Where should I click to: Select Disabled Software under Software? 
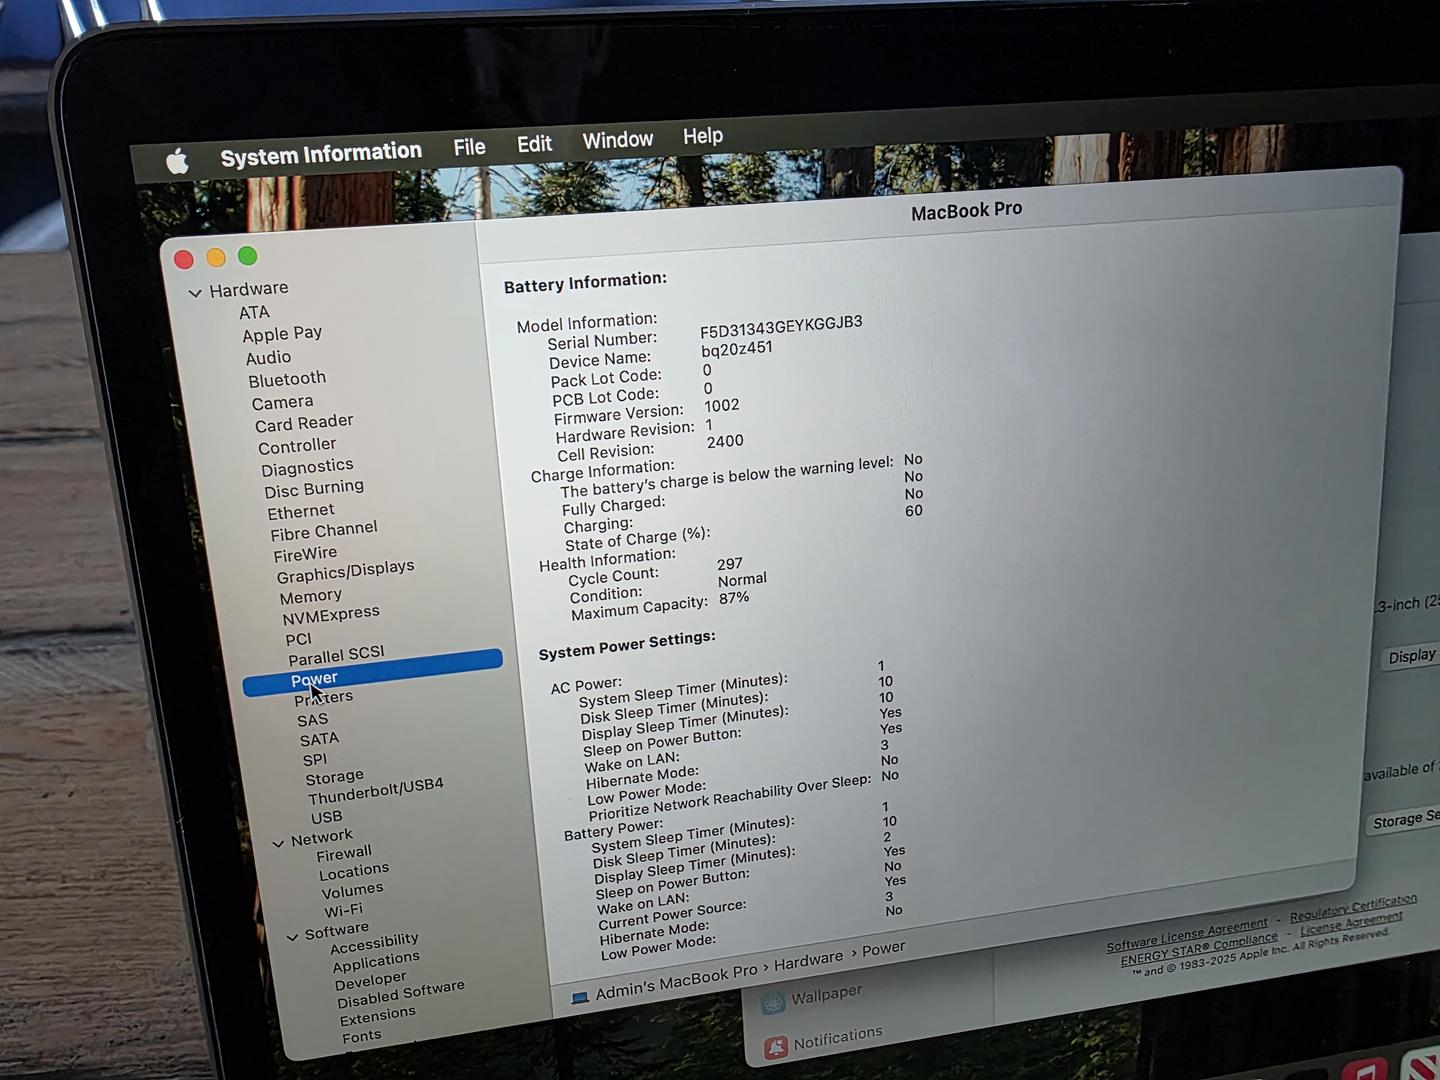pyautogui.click(x=400, y=995)
